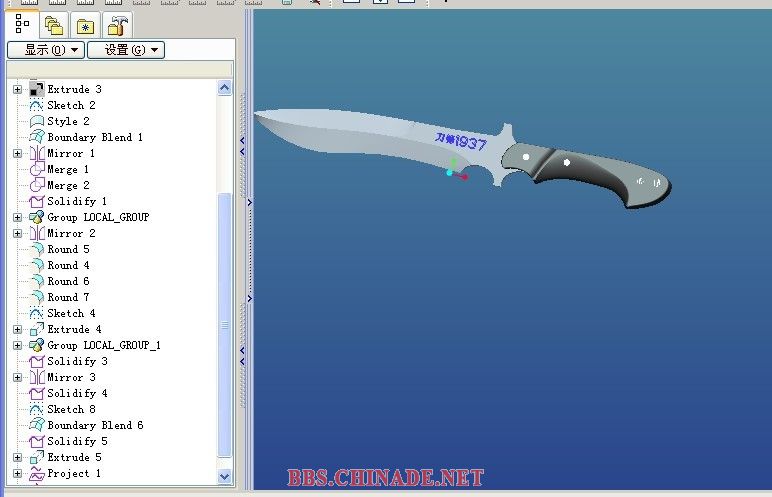The image size is (772, 497).
Task: Click the upper navigator collapse sash arrows
Action: [243, 146]
